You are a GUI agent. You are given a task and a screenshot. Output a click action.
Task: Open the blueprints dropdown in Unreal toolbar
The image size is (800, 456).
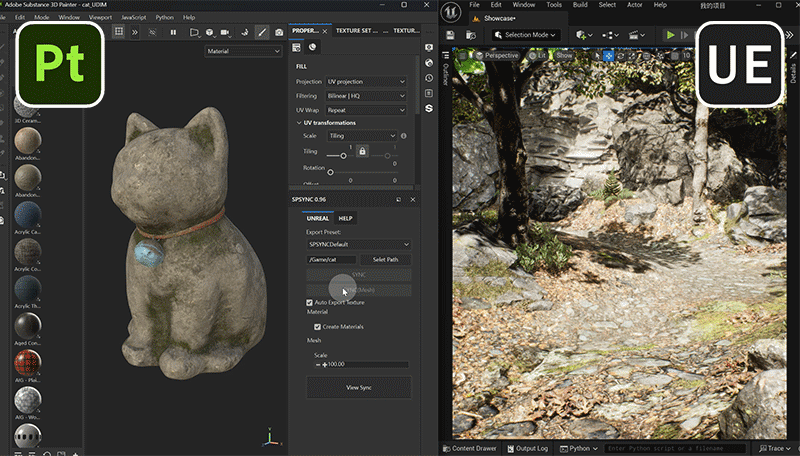coord(610,35)
